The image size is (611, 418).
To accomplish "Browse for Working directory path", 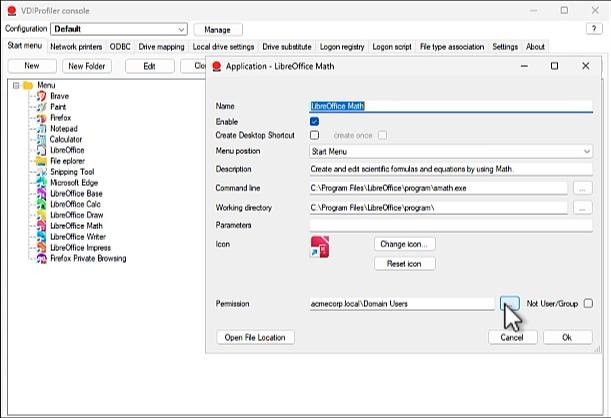I will 583,208.
